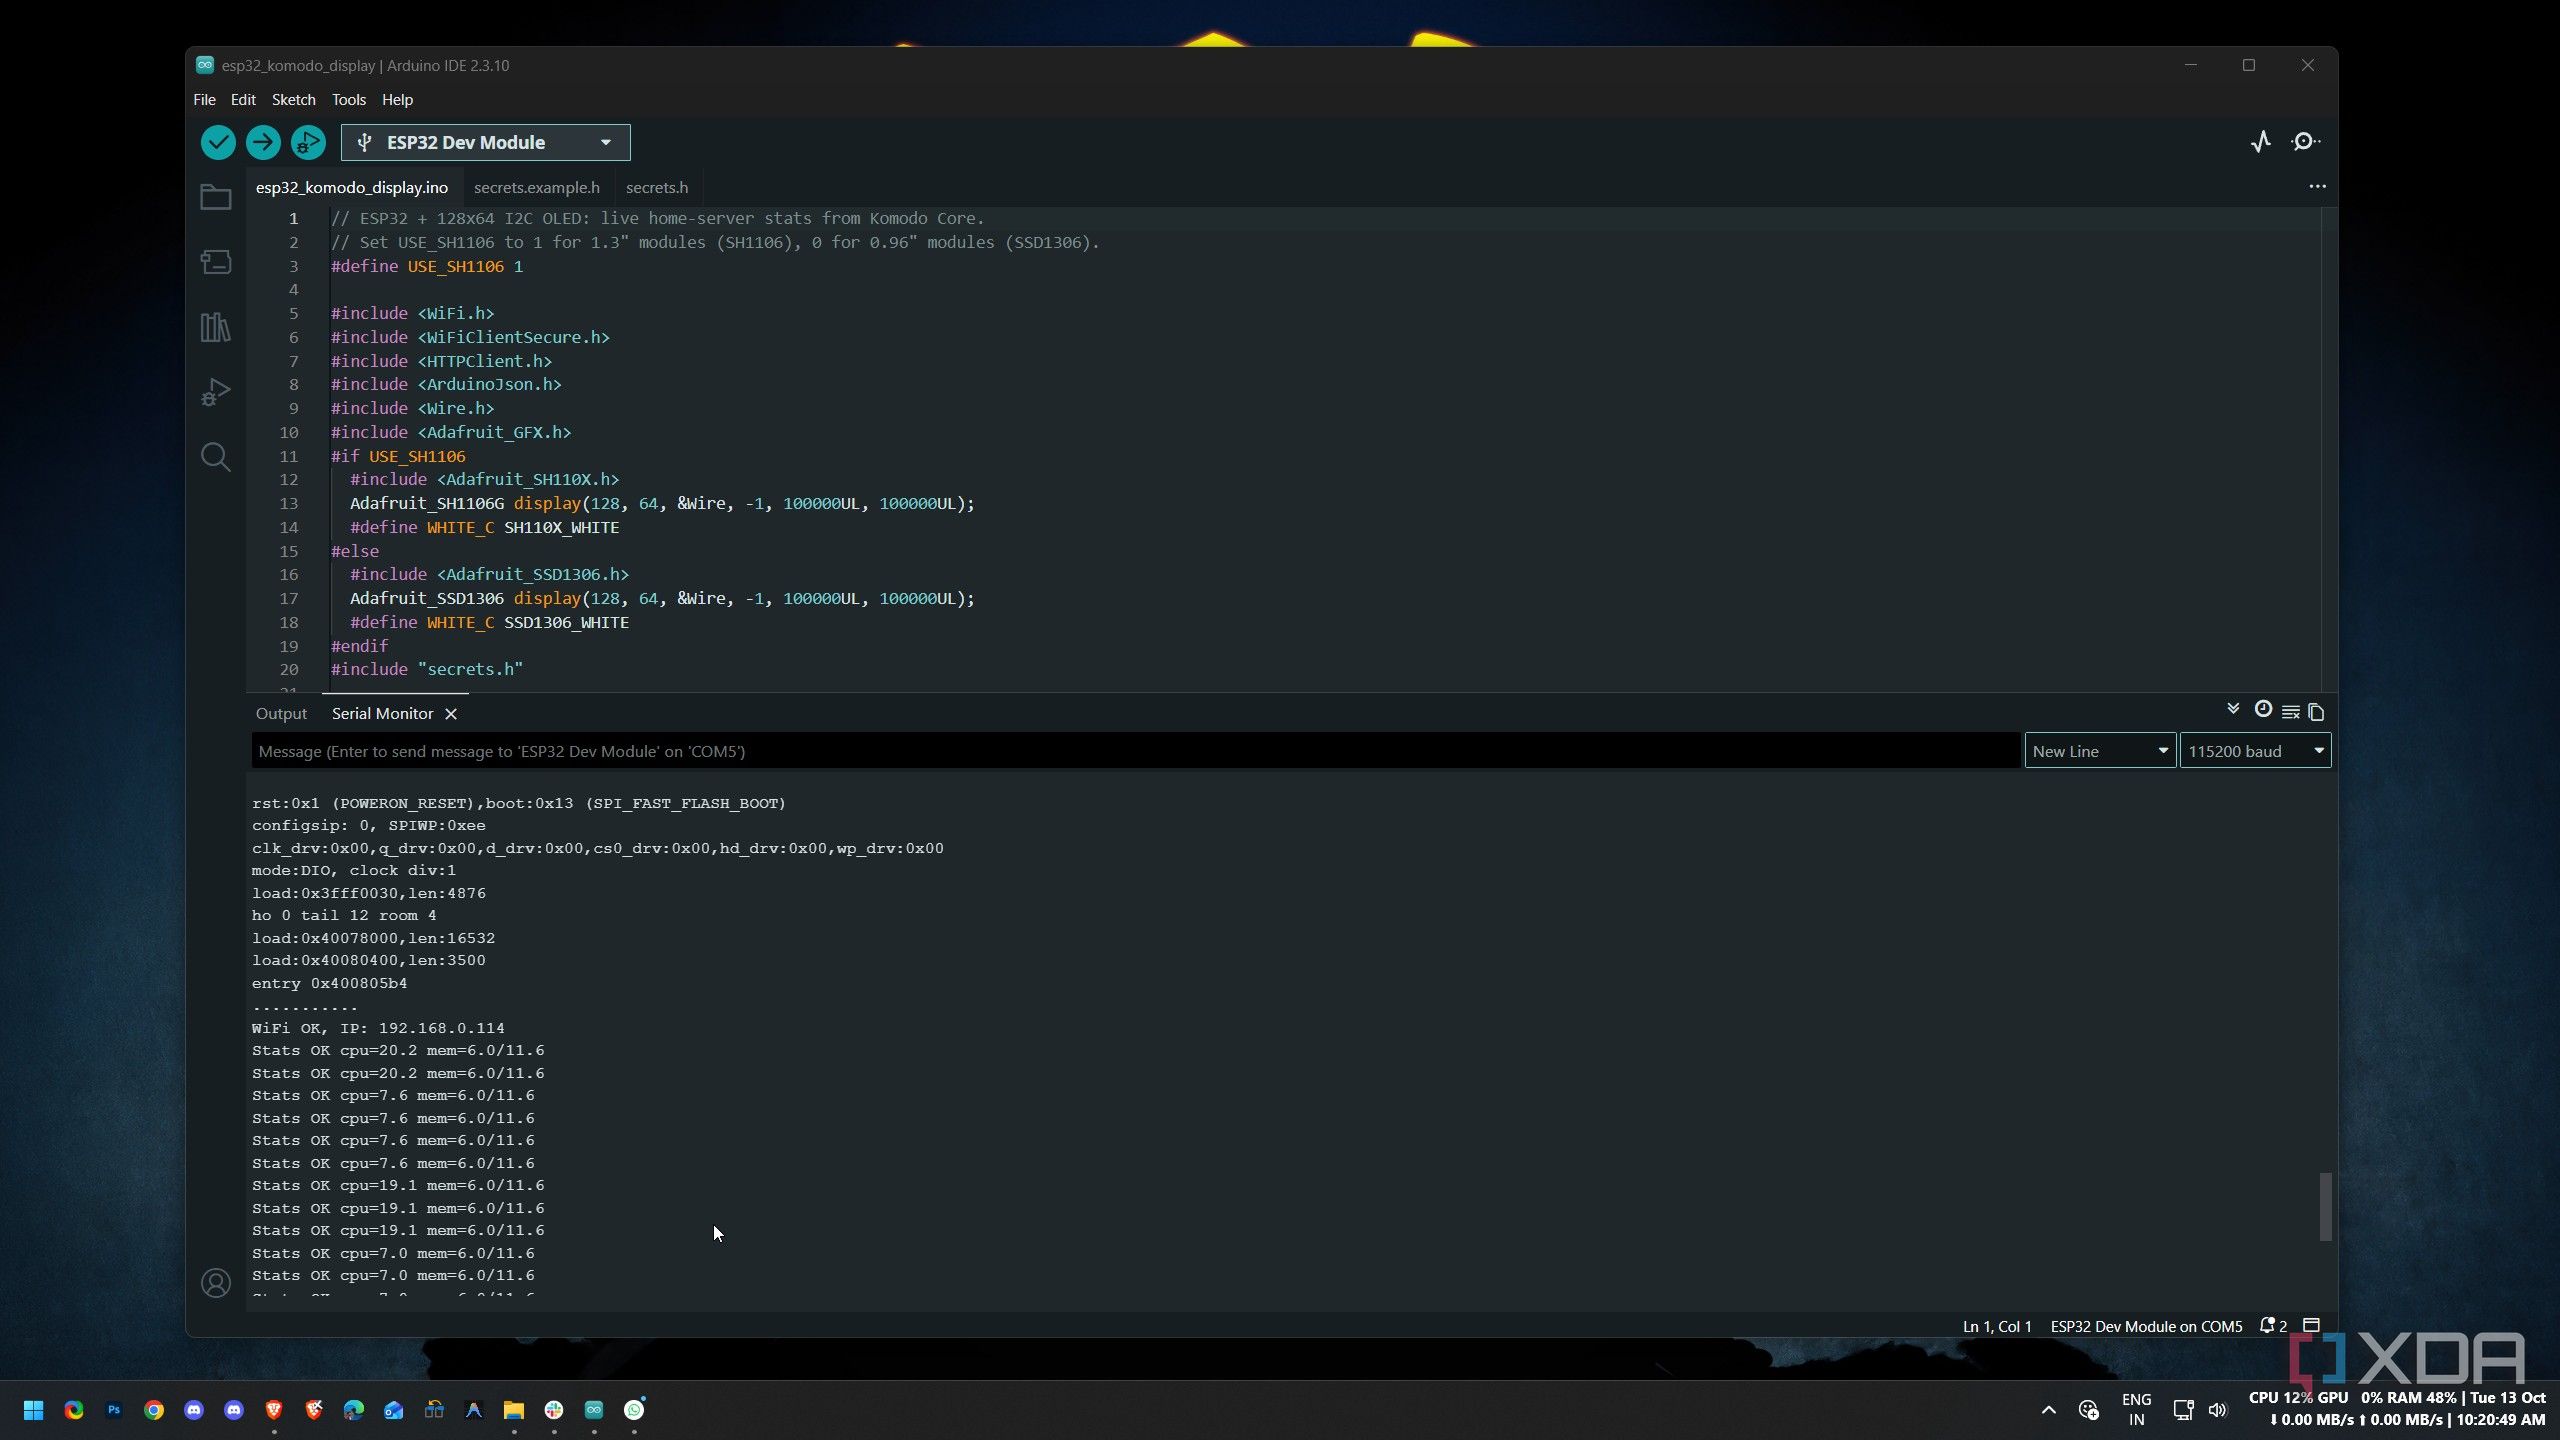The height and width of the screenshot is (1440, 2560).
Task: Open the editor tabs three-dot menu
Action: pyautogui.click(x=2317, y=187)
